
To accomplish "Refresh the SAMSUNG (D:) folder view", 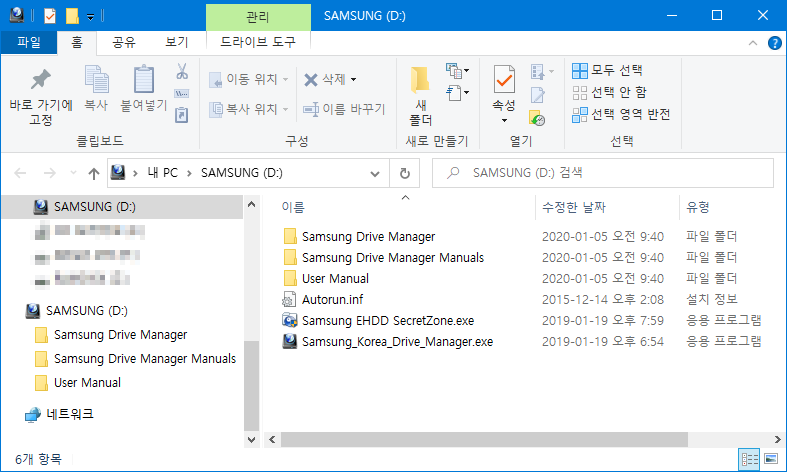I will tap(405, 173).
